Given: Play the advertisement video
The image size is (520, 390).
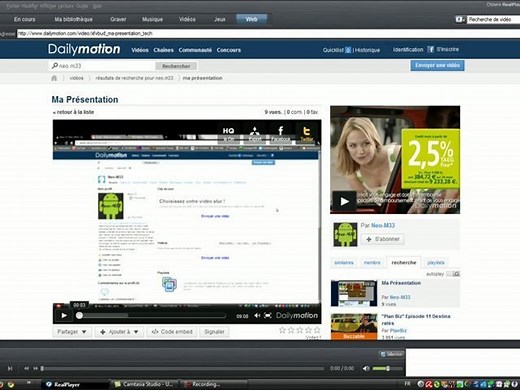Looking at the screenshot, I should [x=344, y=201].
